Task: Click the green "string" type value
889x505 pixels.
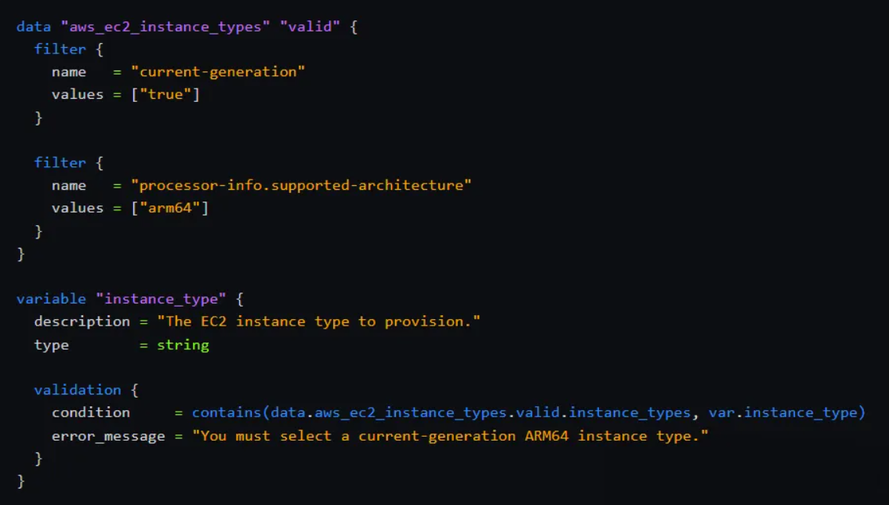Action: click(x=183, y=345)
